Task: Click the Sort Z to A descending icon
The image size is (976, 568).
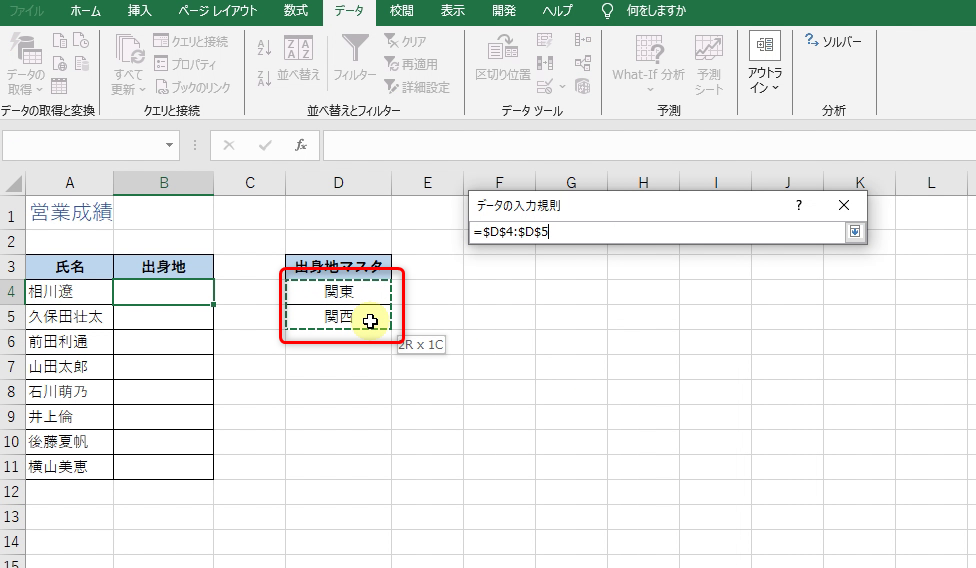Action: click(265, 77)
